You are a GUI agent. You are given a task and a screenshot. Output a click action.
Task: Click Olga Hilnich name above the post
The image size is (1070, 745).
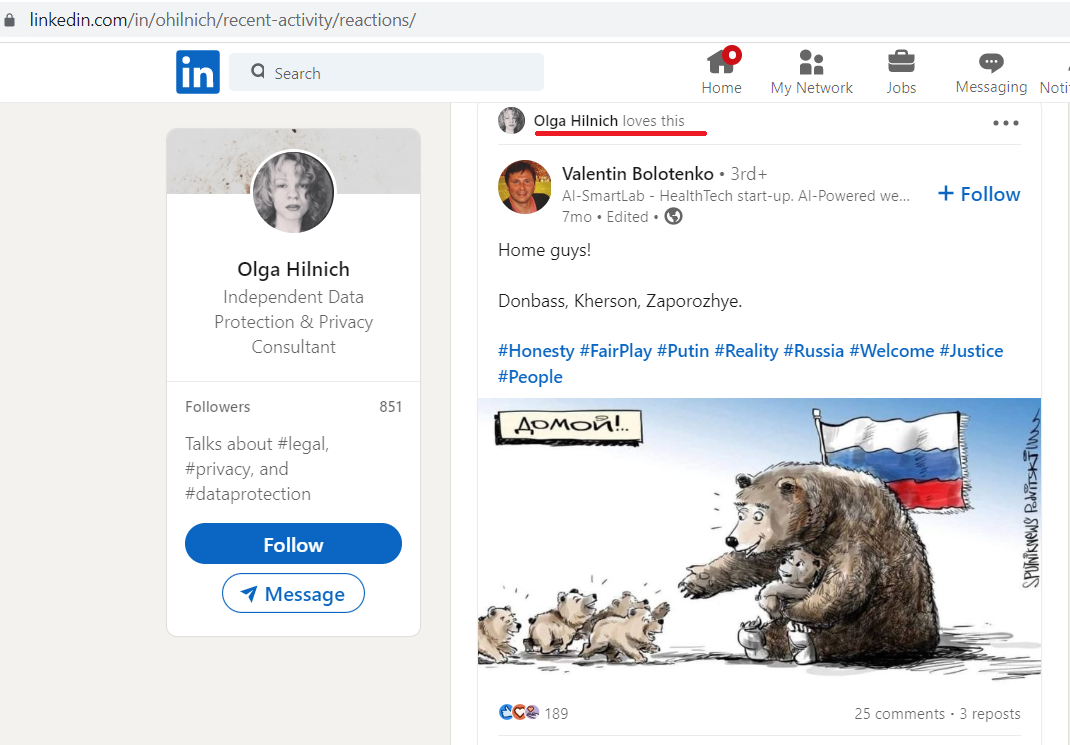(x=575, y=121)
